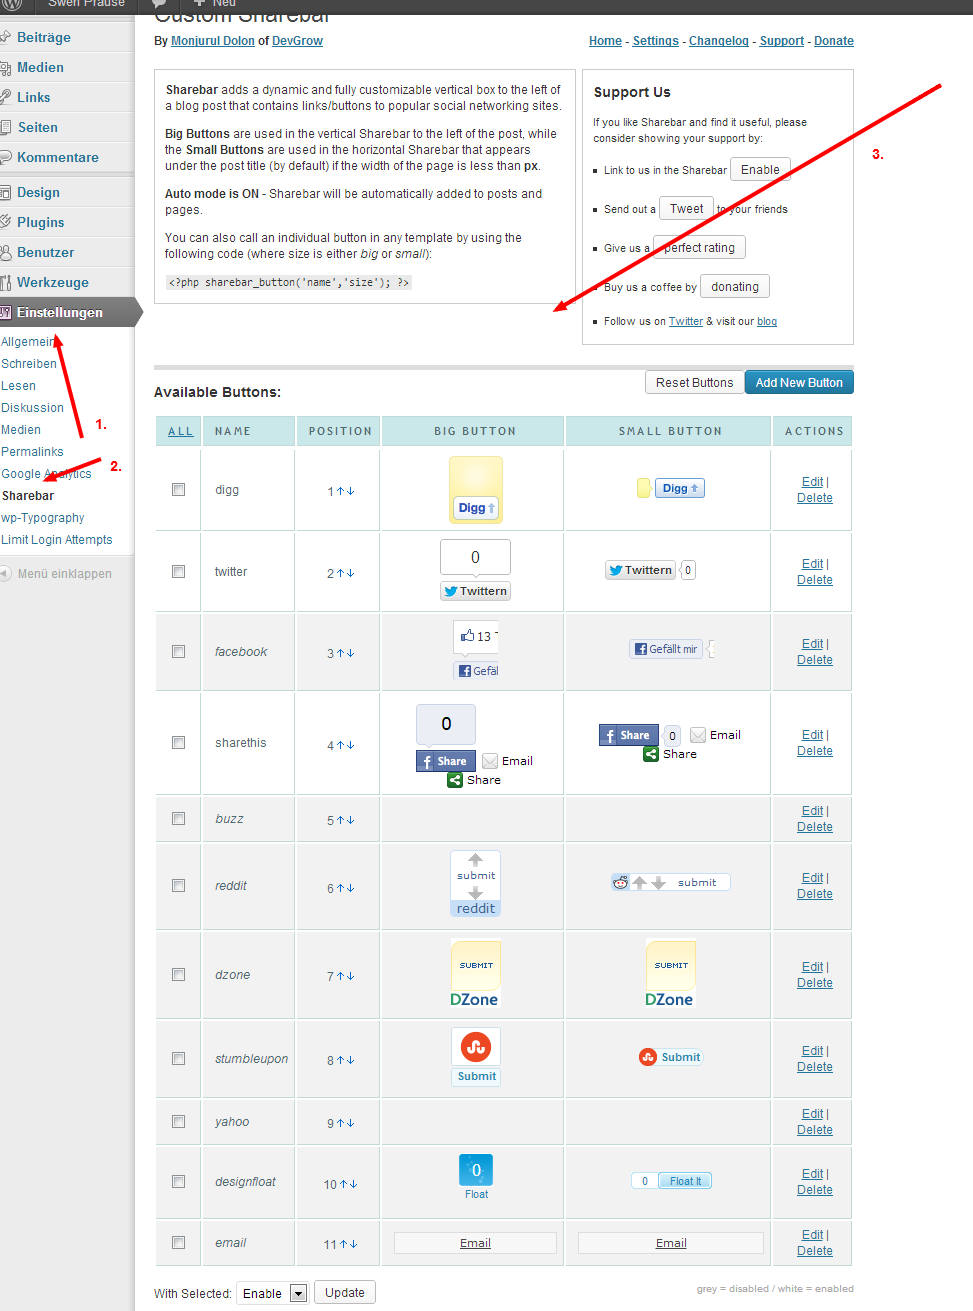
Task: Tick the stumbleupon row checkbox
Action: click(179, 1059)
